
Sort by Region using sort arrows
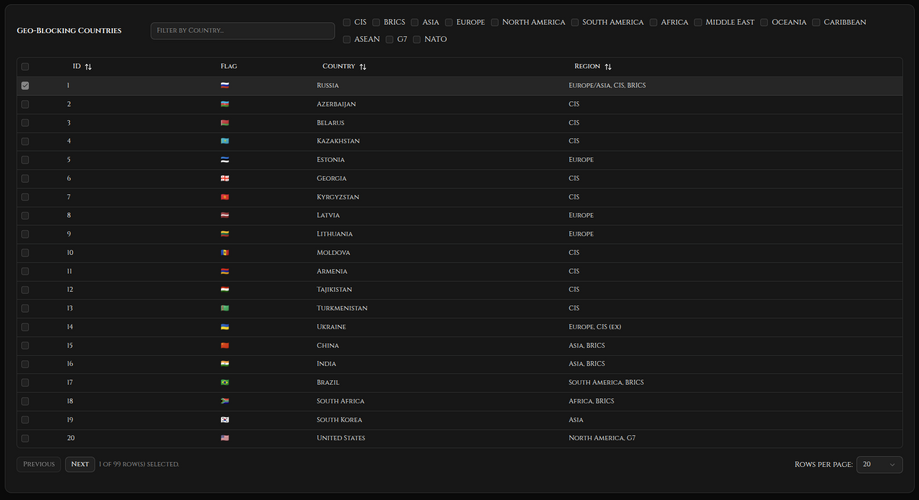click(607, 67)
